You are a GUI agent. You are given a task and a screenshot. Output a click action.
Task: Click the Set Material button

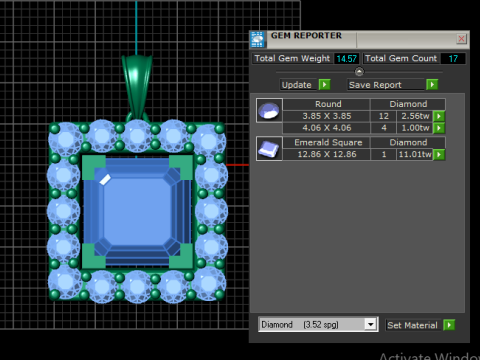point(413,325)
